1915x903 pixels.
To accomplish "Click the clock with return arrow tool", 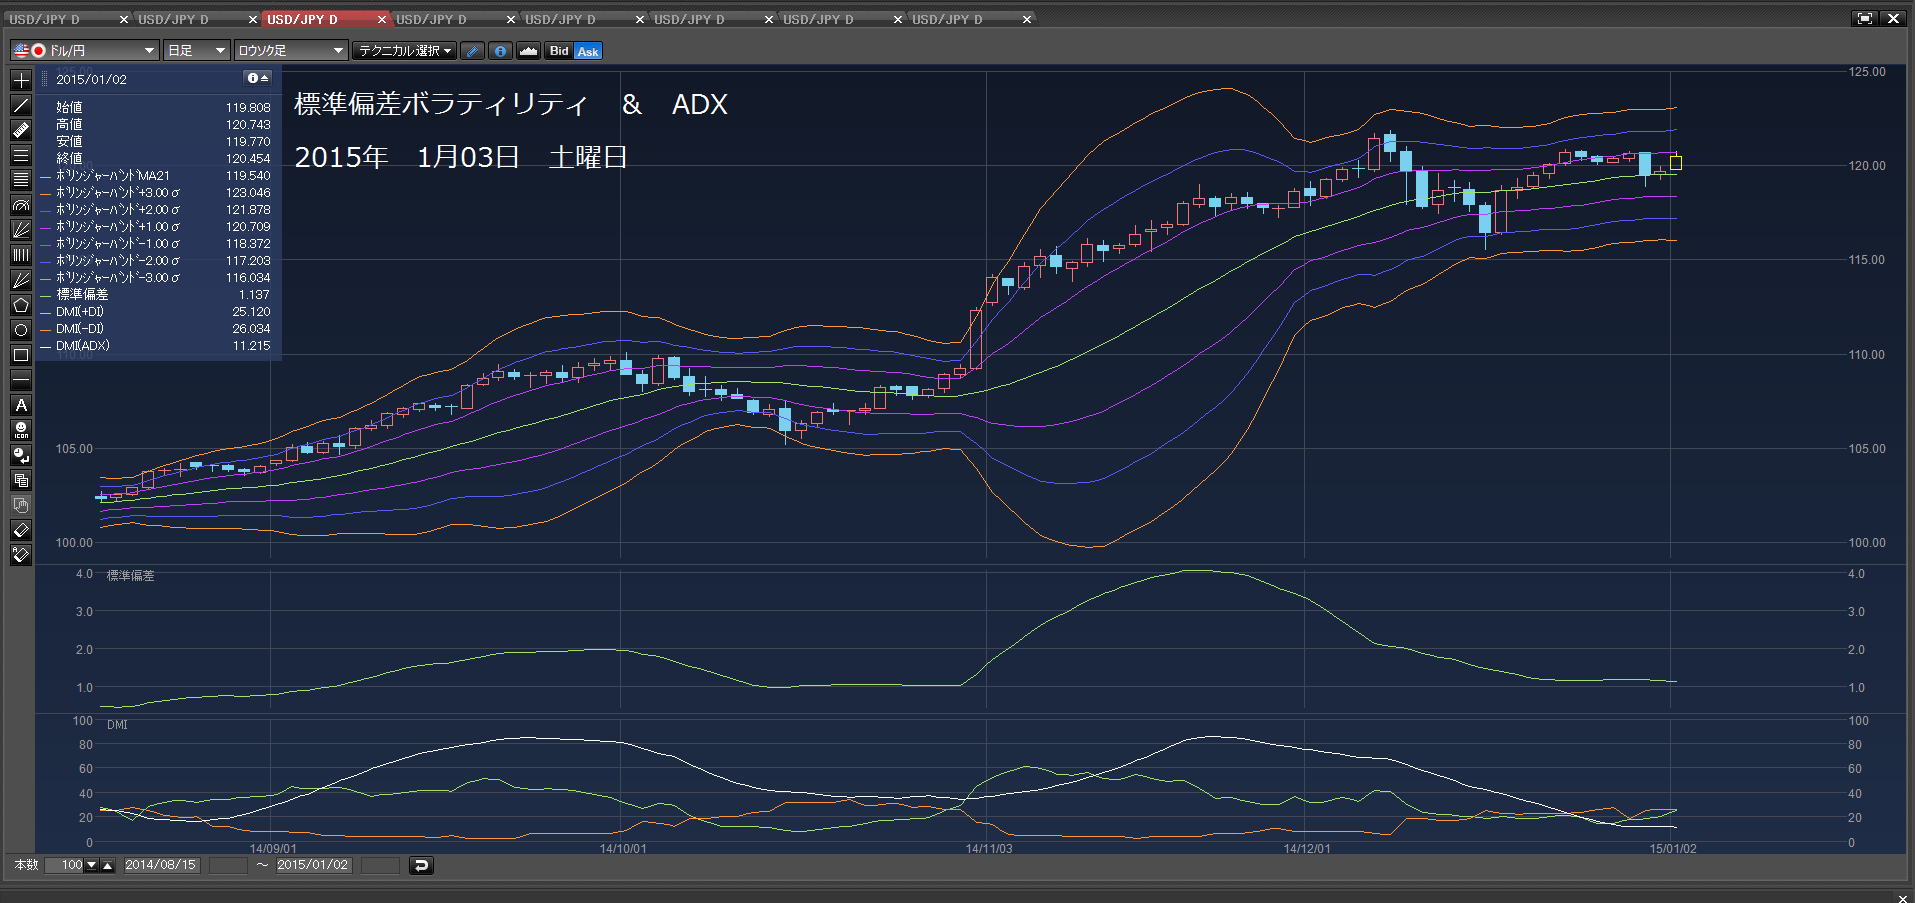I will pyautogui.click(x=21, y=455).
